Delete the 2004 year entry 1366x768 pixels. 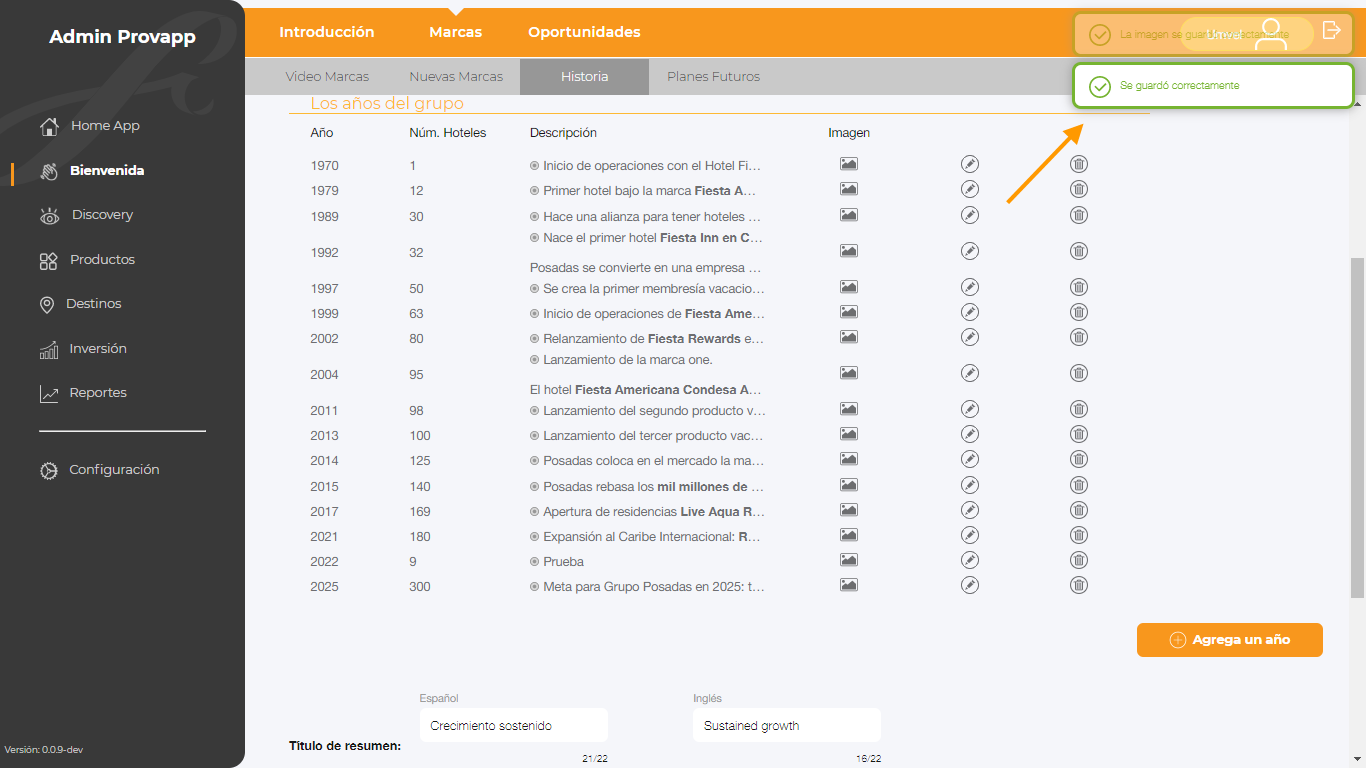tap(1079, 373)
